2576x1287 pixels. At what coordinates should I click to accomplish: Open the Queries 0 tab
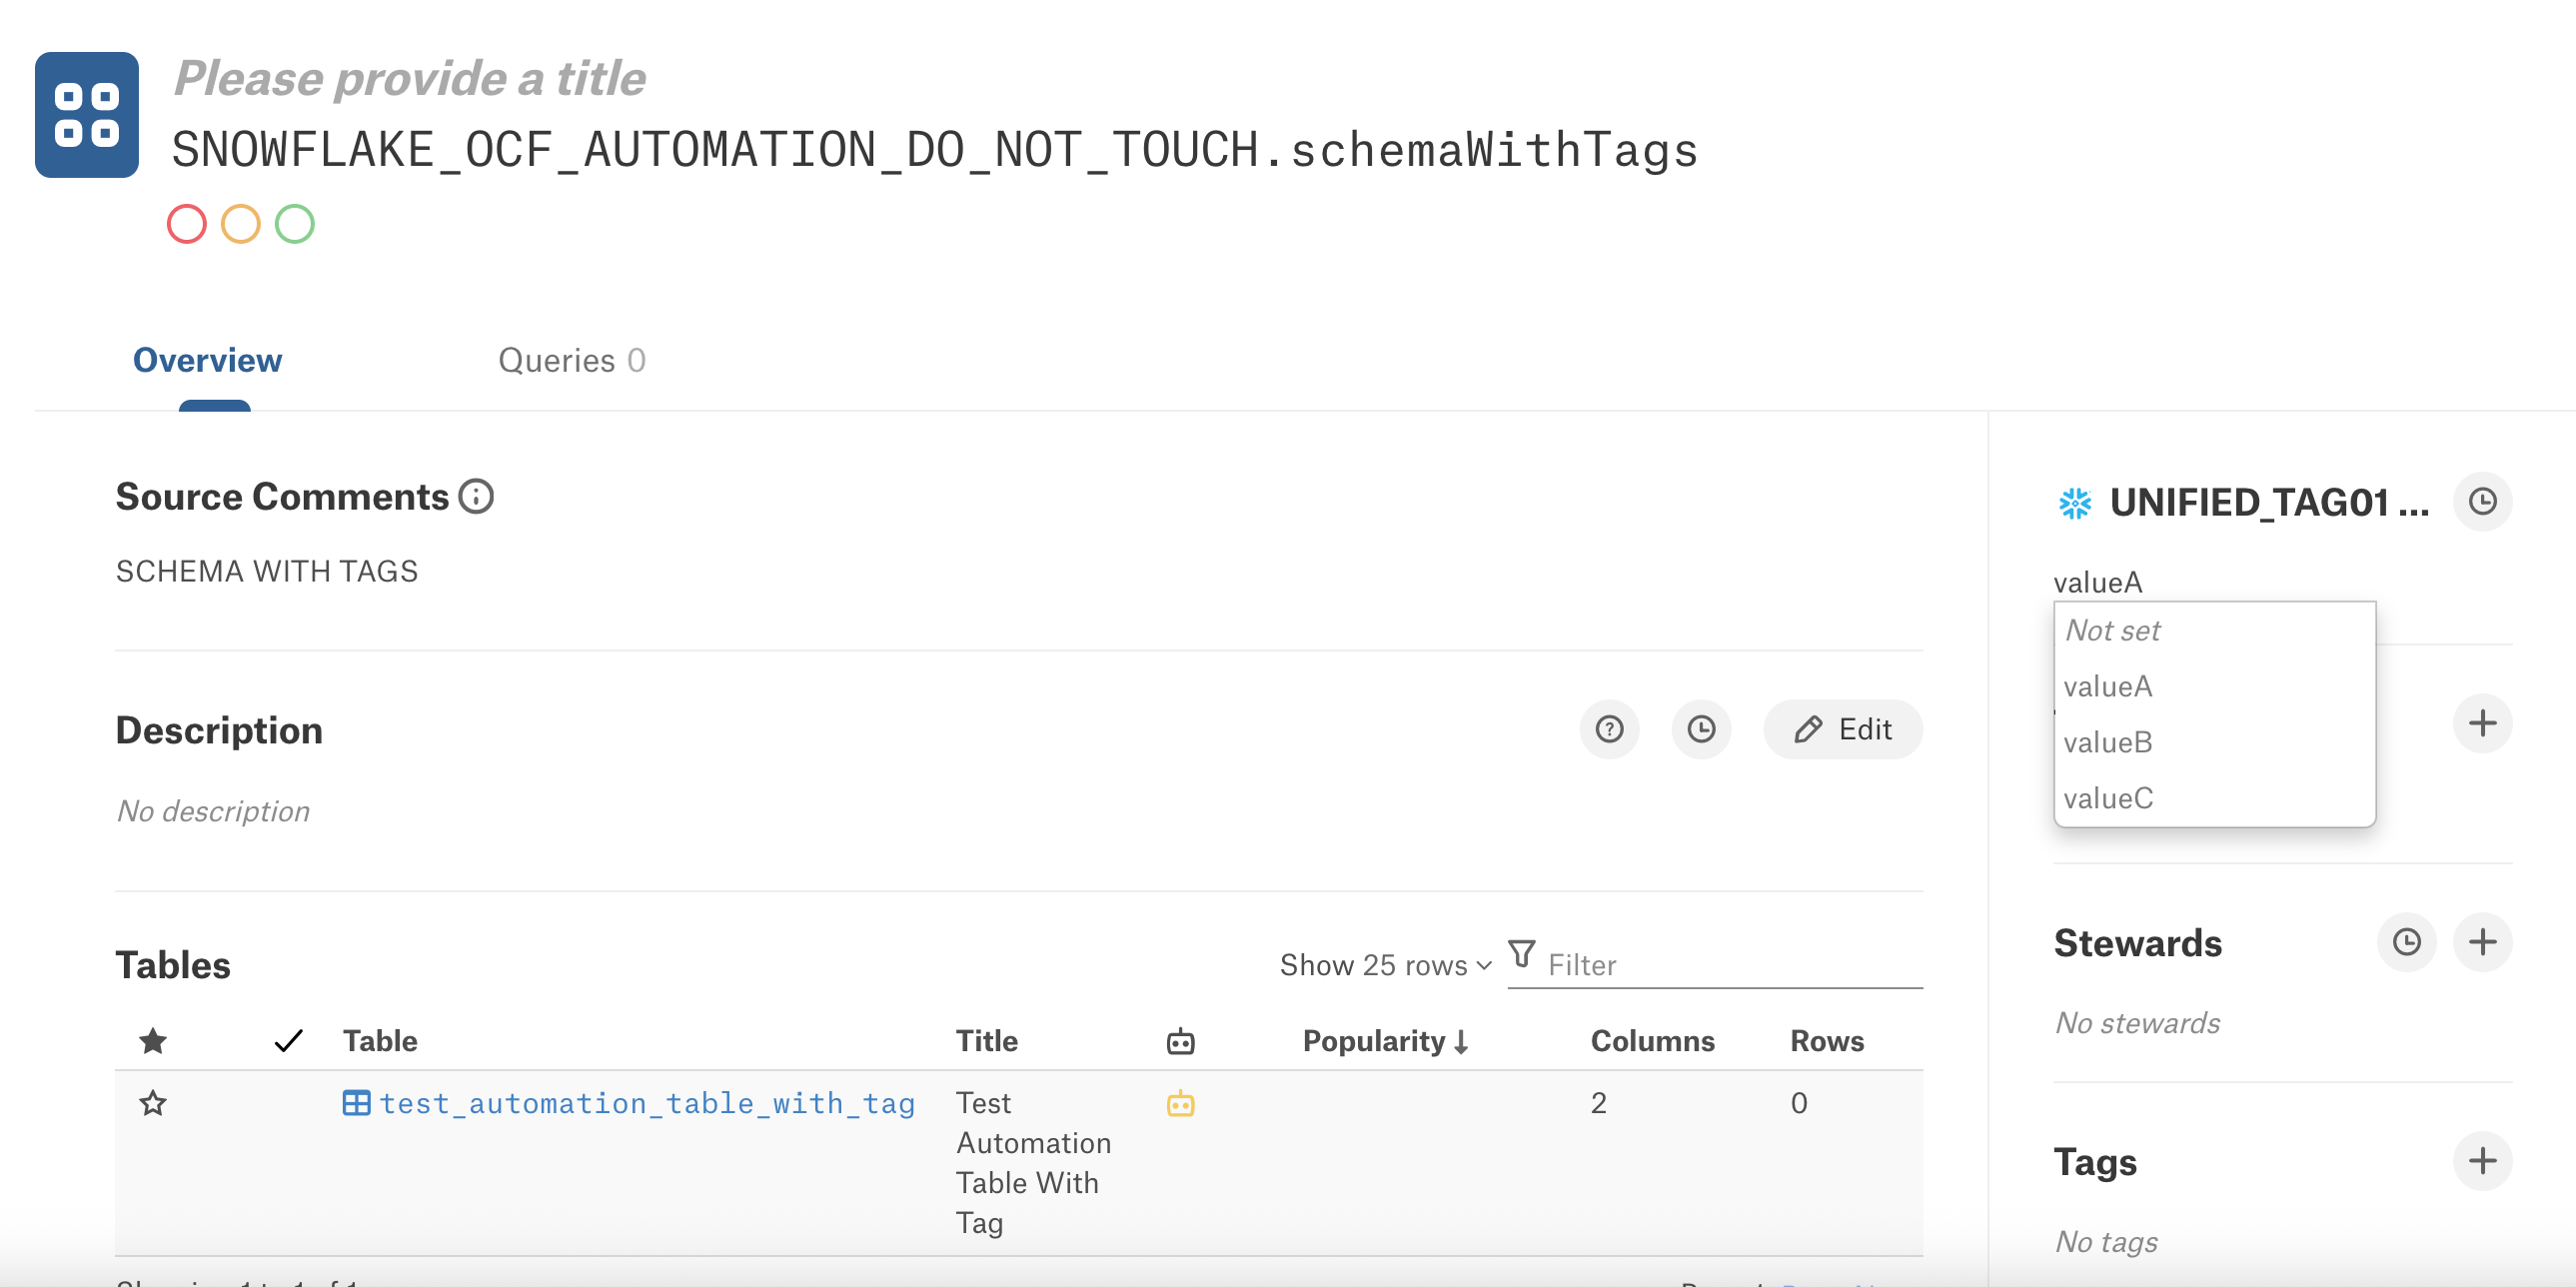pyautogui.click(x=572, y=360)
